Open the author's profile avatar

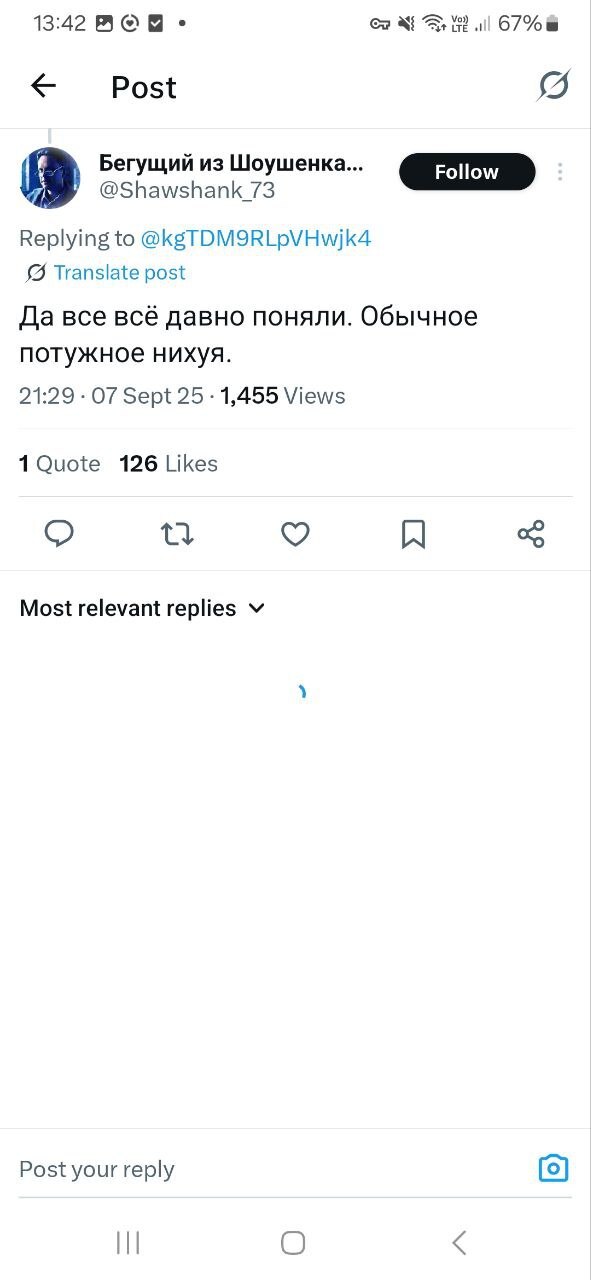[x=50, y=178]
